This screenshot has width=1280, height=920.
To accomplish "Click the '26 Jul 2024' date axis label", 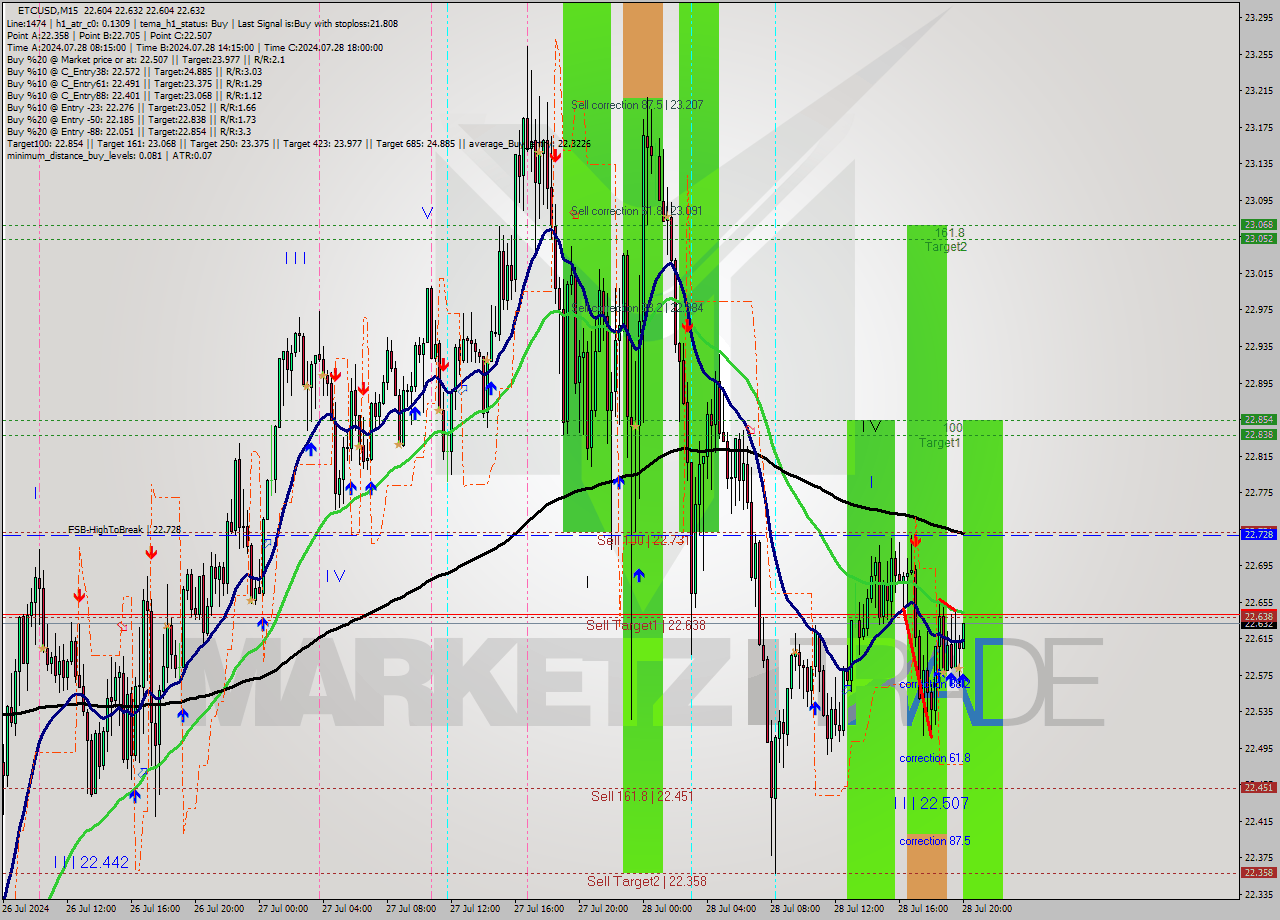I will [x=25, y=909].
